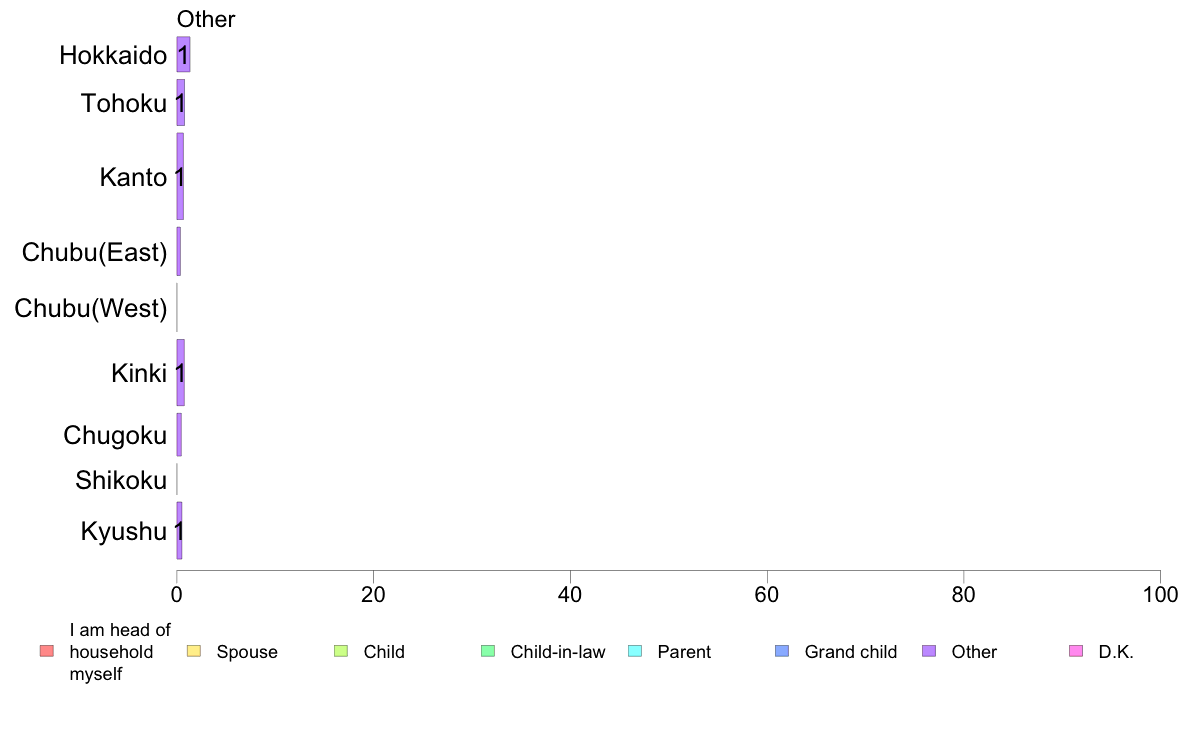
Task: Click the "Child-in-law" legend text
Action: point(557,652)
